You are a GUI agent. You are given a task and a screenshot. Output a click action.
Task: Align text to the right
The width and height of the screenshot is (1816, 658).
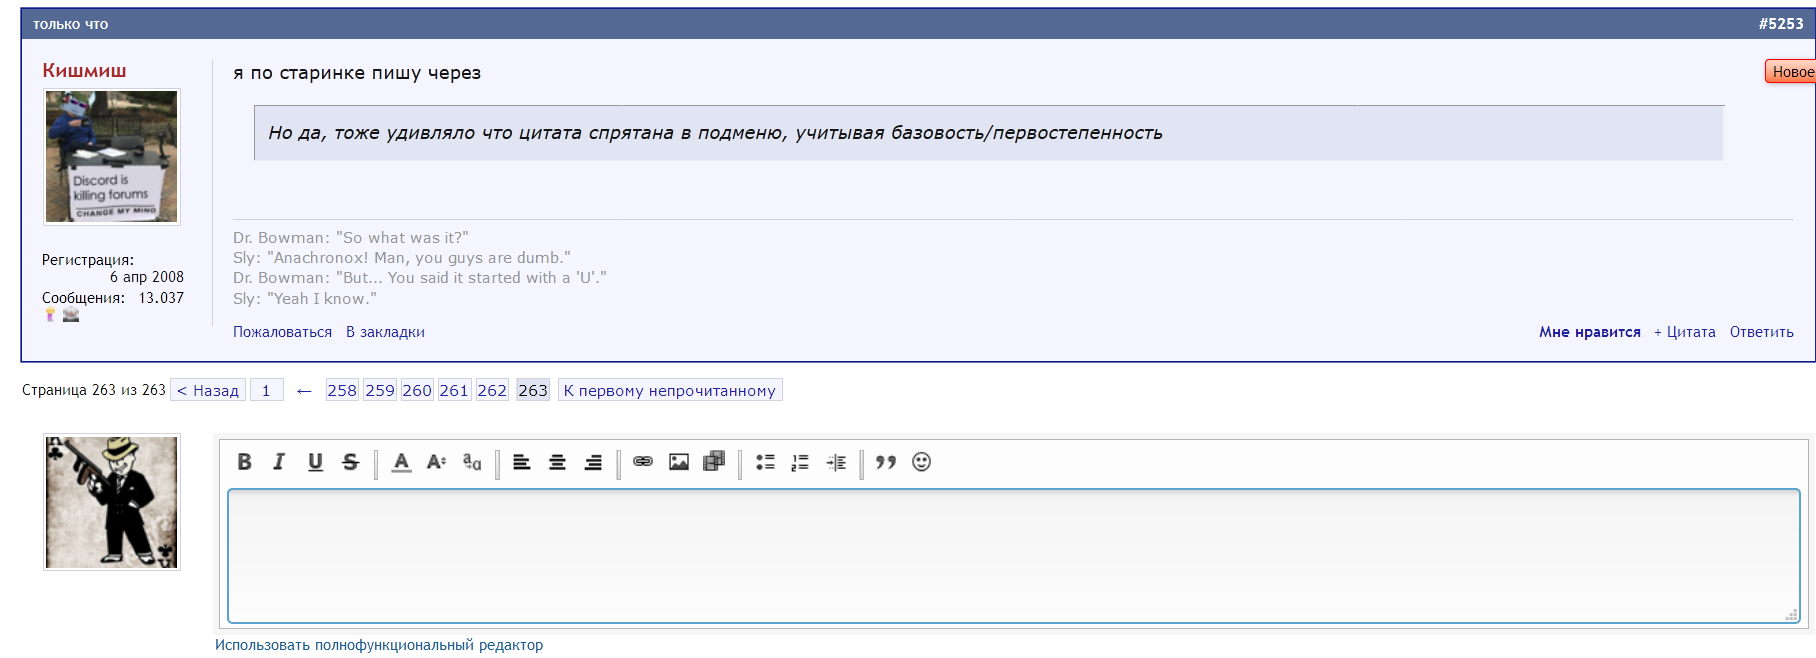pos(593,462)
